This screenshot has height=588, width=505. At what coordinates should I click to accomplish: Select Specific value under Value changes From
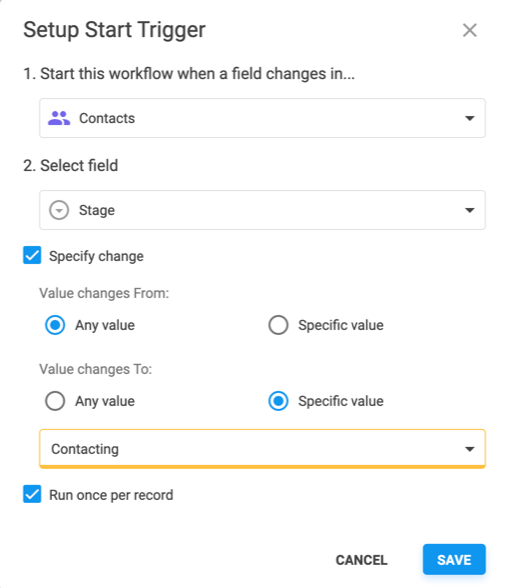point(278,325)
